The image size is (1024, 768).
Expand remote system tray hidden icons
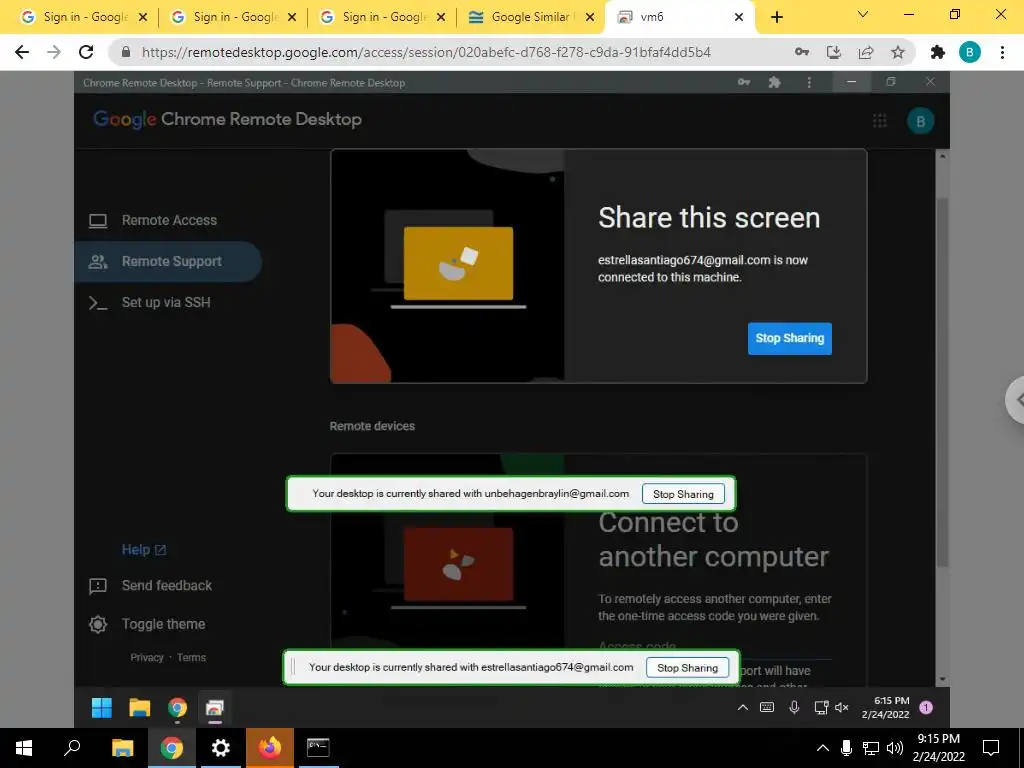pyautogui.click(x=743, y=707)
